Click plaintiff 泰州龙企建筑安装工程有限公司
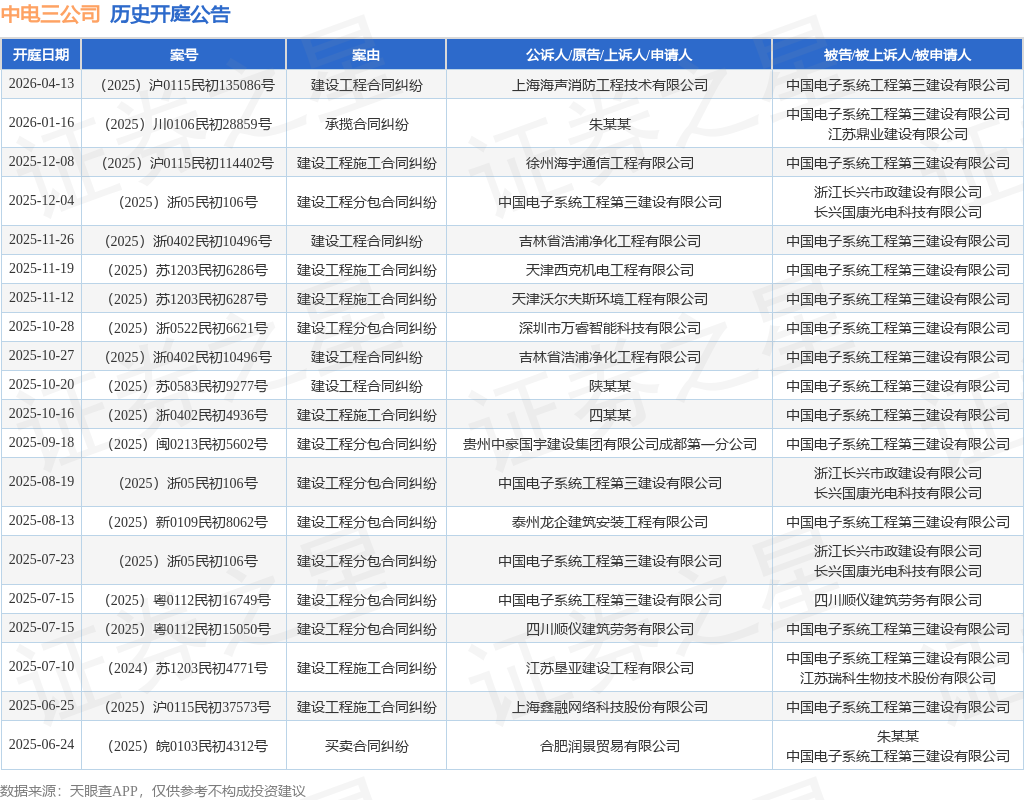The image size is (1024, 800). [x=609, y=522]
